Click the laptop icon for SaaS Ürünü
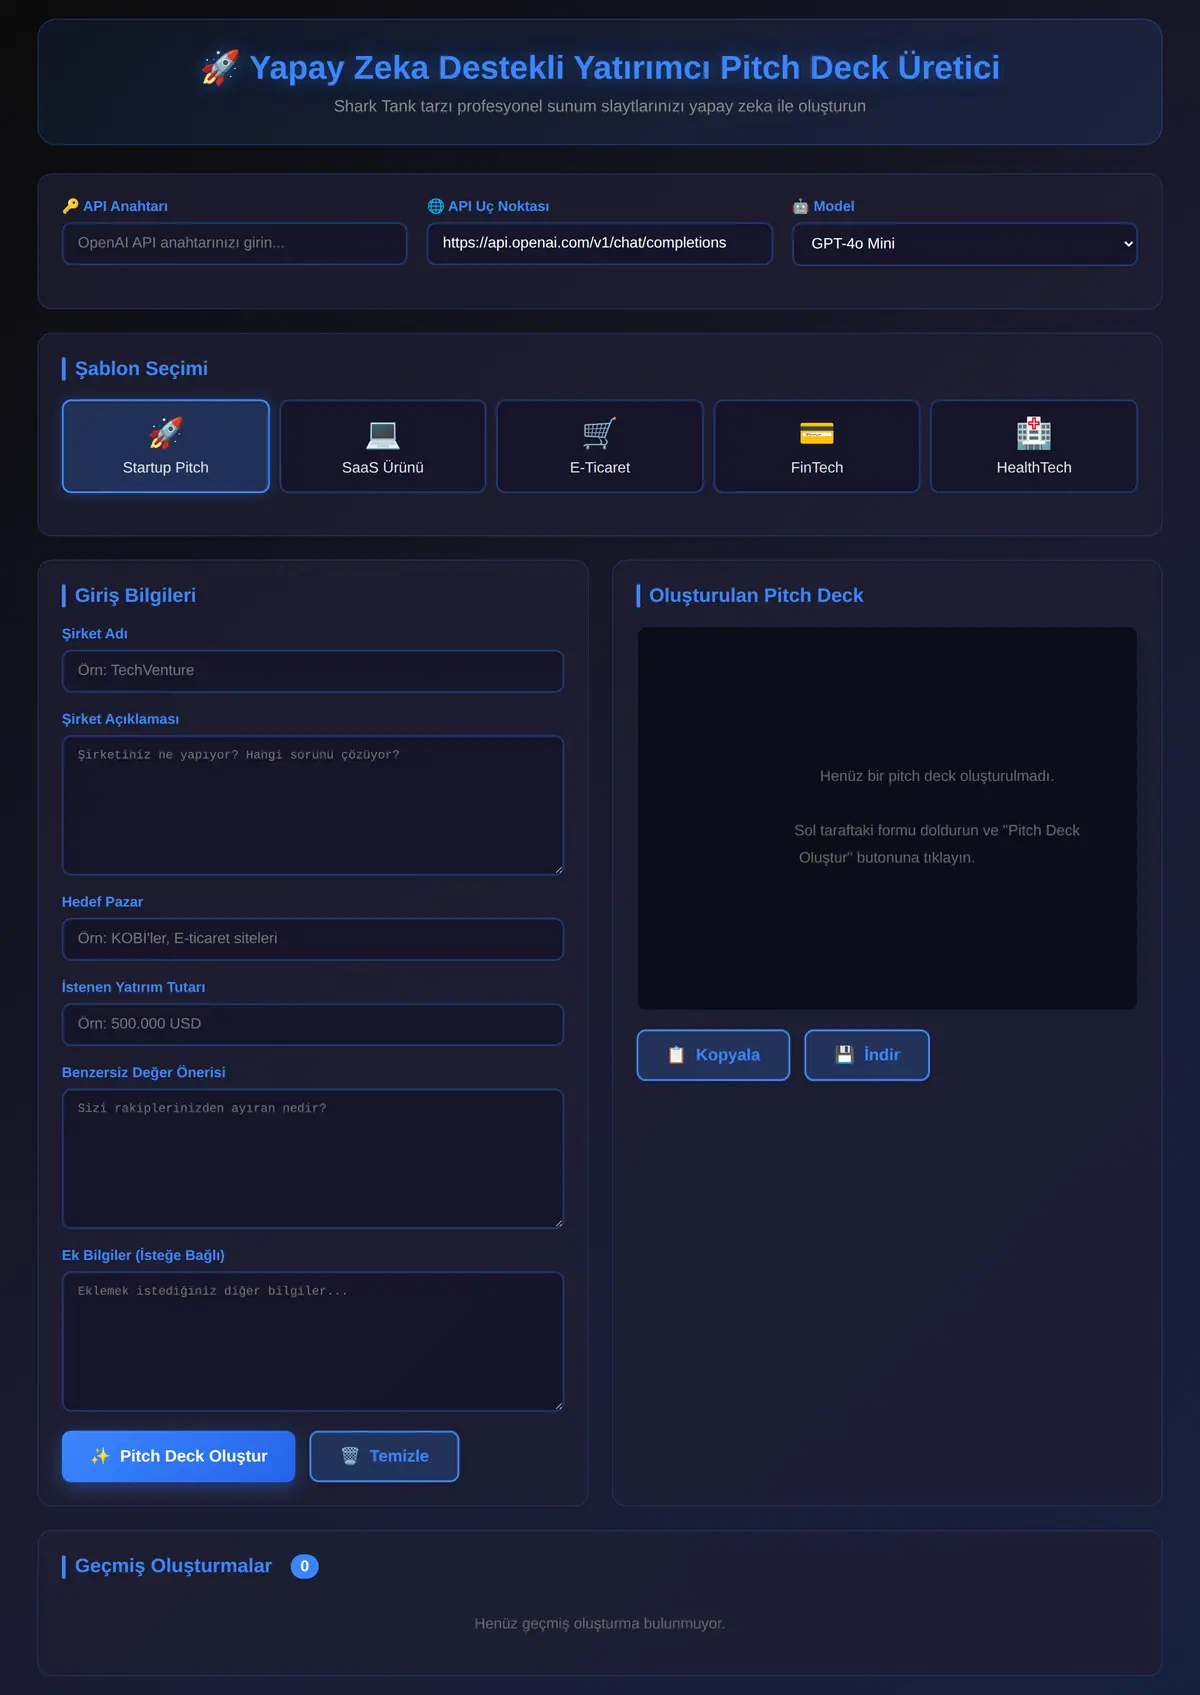 point(383,434)
